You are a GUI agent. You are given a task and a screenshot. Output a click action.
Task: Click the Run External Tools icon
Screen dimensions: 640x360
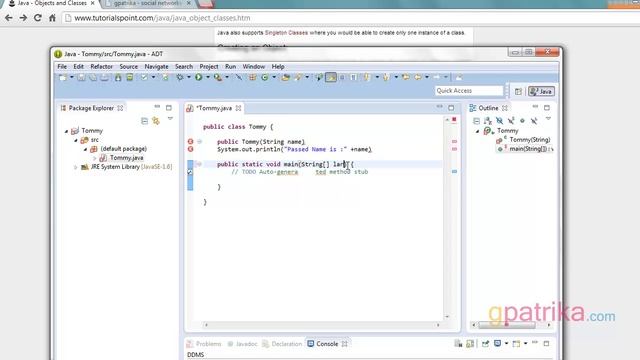coord(218,77)
